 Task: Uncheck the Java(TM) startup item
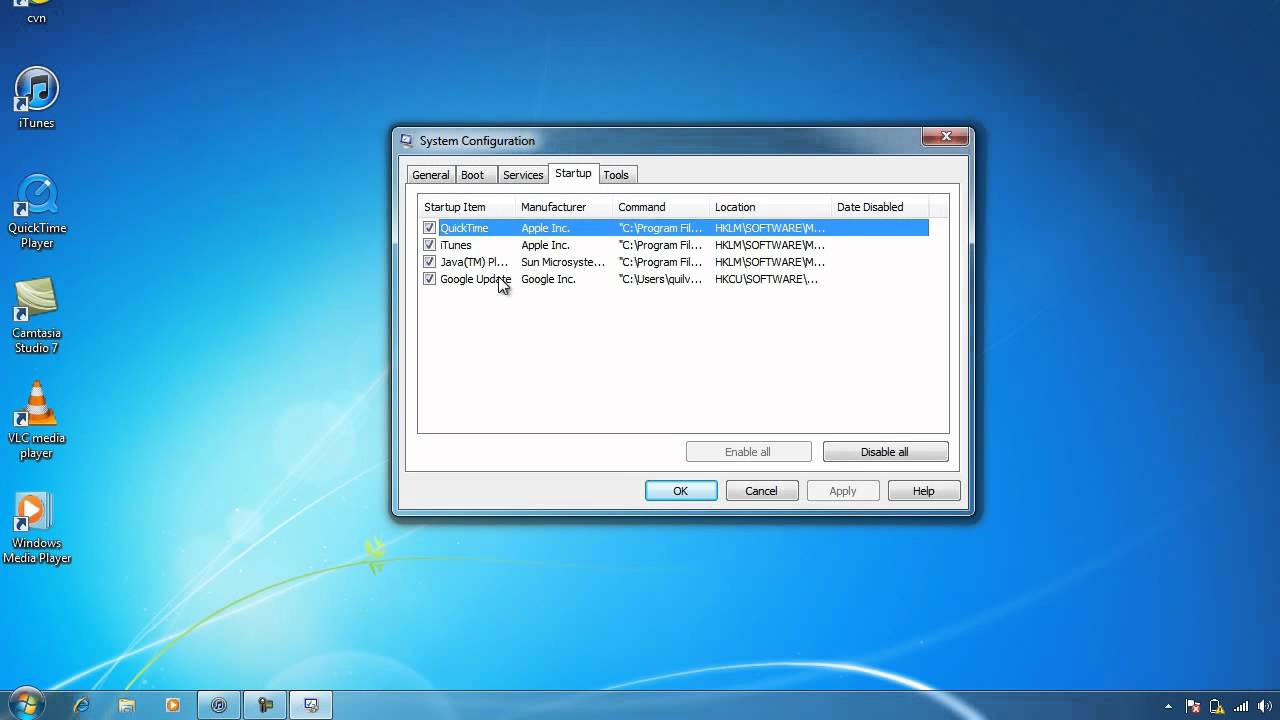[x=430, y=262]
